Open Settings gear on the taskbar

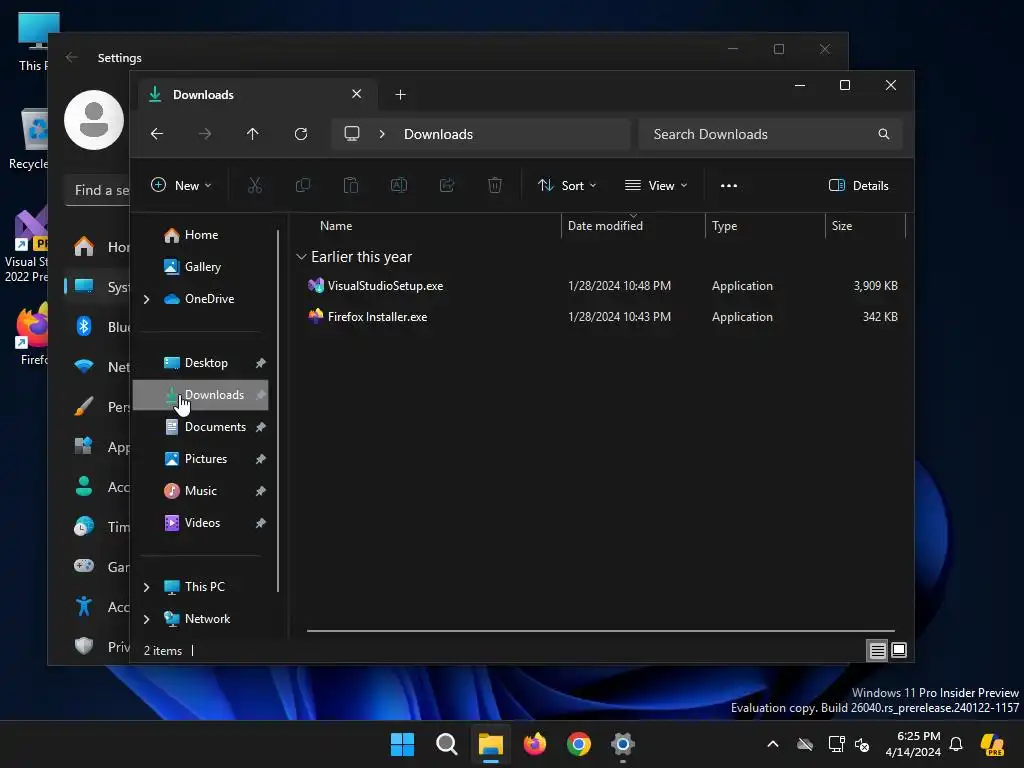coord(623,744)
